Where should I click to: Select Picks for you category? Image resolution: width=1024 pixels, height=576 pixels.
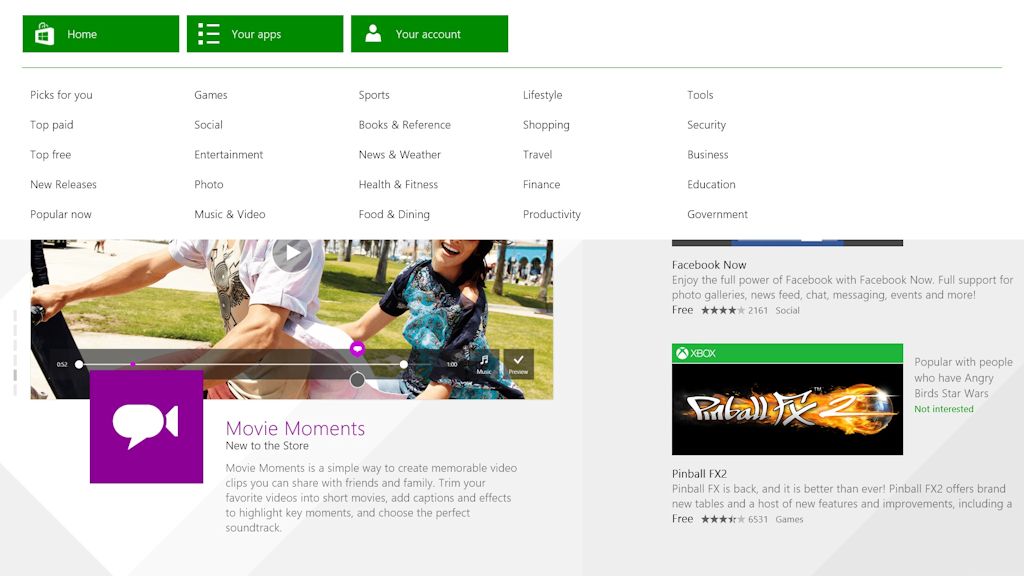[x=61, y=95]
